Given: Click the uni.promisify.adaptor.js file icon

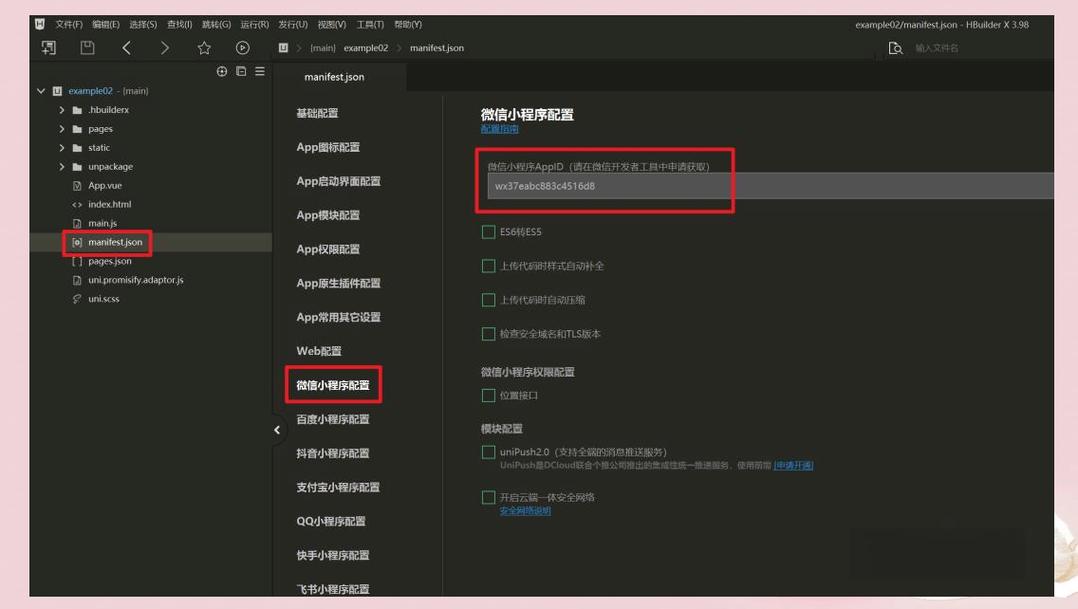Looking at the screenshot, I should point(77,280).
